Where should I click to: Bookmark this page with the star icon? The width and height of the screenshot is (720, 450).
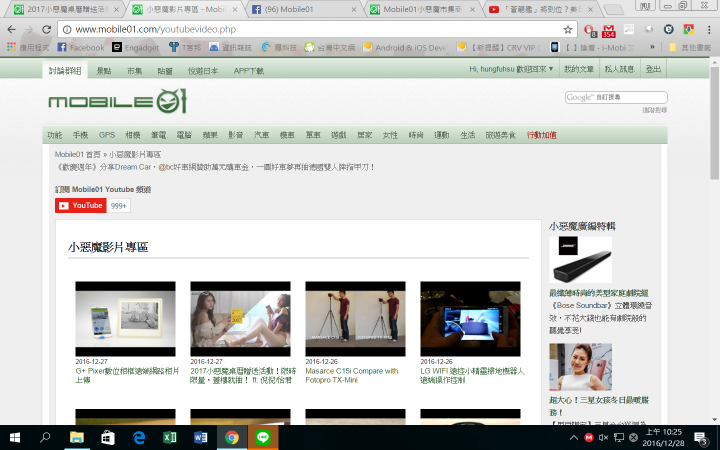pyautogui.click(x=568, y=30)
